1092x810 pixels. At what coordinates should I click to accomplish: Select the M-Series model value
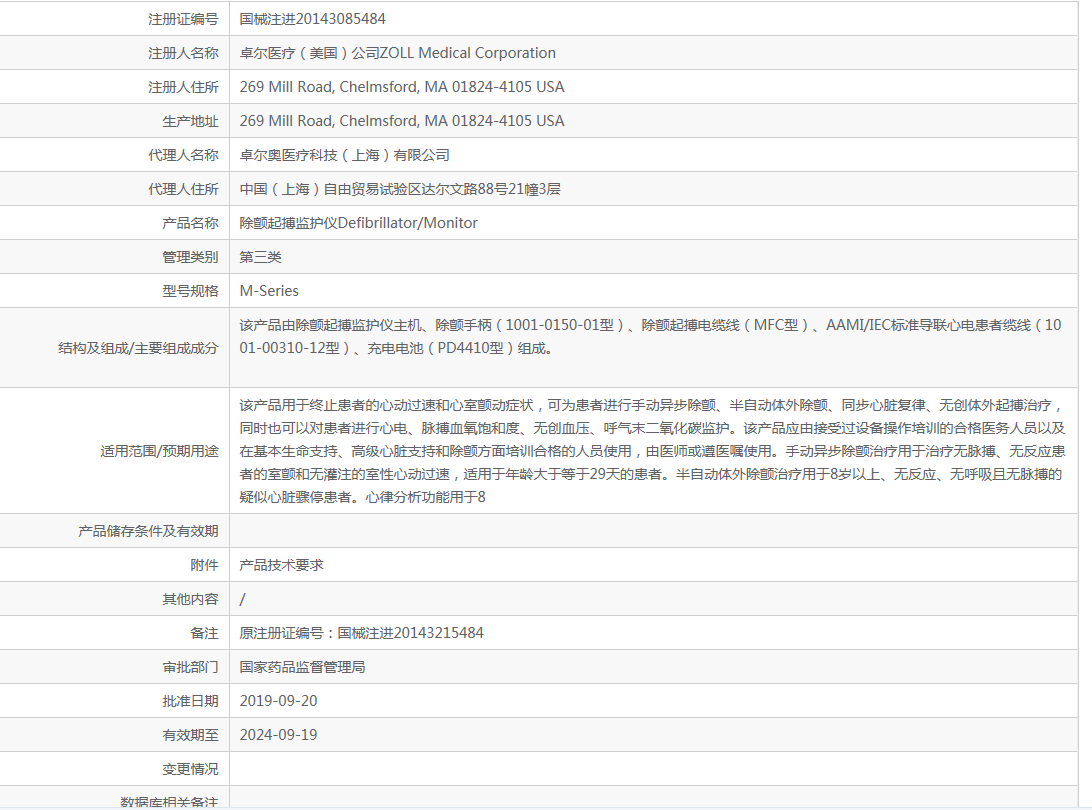tap(269, 291)
